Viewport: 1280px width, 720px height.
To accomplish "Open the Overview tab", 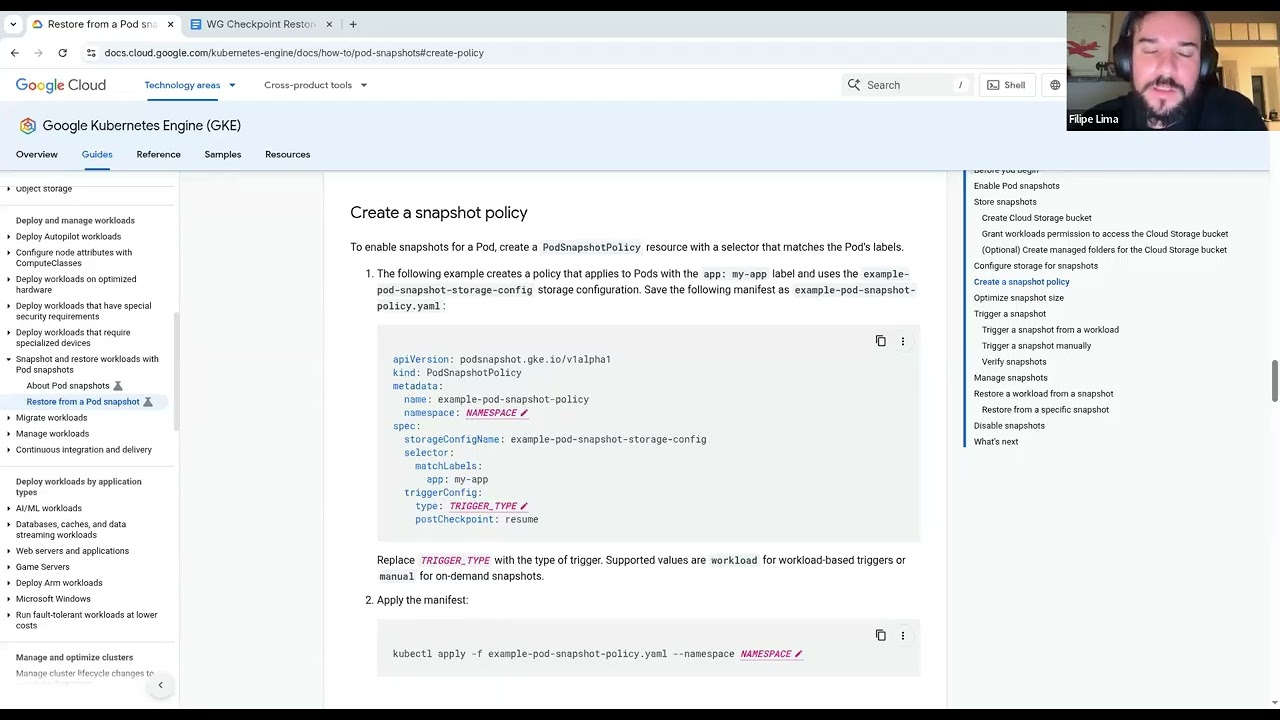I will tap(37, 155).
